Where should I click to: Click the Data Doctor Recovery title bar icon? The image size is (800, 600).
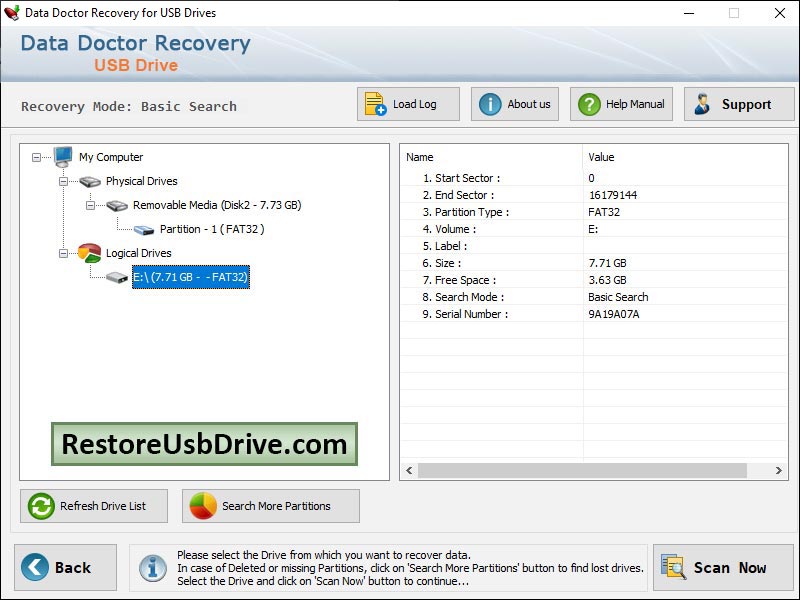coord(13,13)
